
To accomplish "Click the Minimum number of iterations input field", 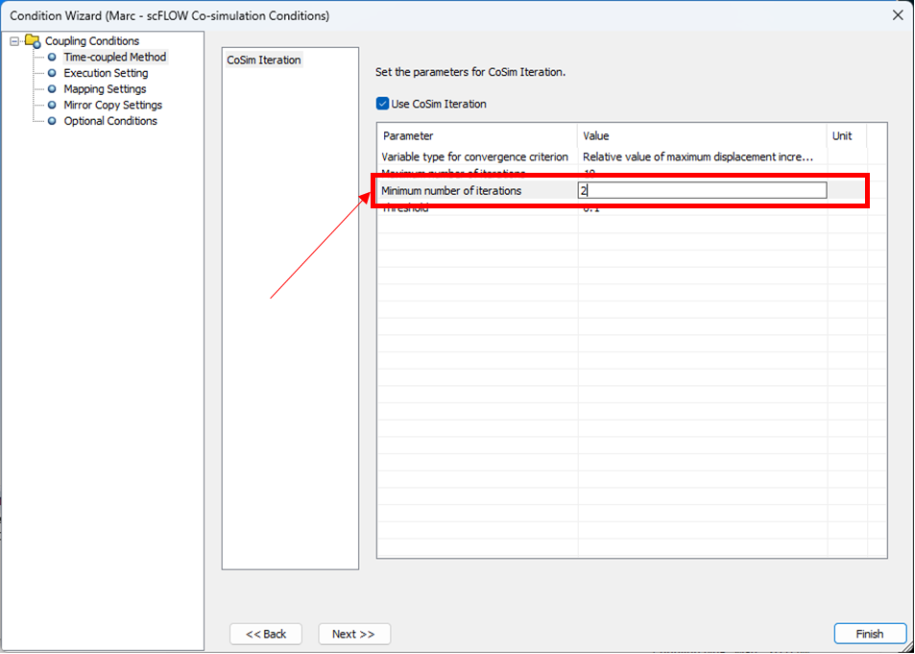I will pos(702,190).
